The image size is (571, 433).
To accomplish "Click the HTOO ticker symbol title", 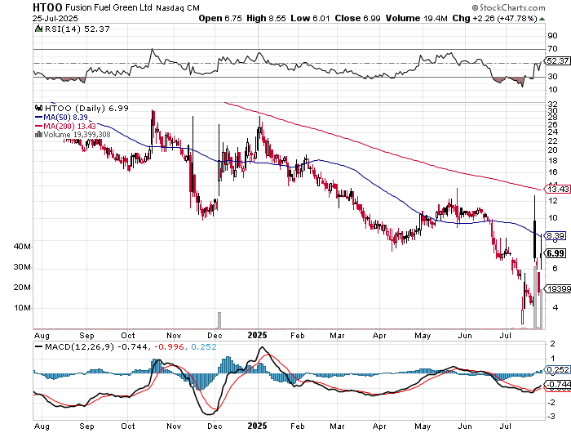I will [x=47, y=7].
